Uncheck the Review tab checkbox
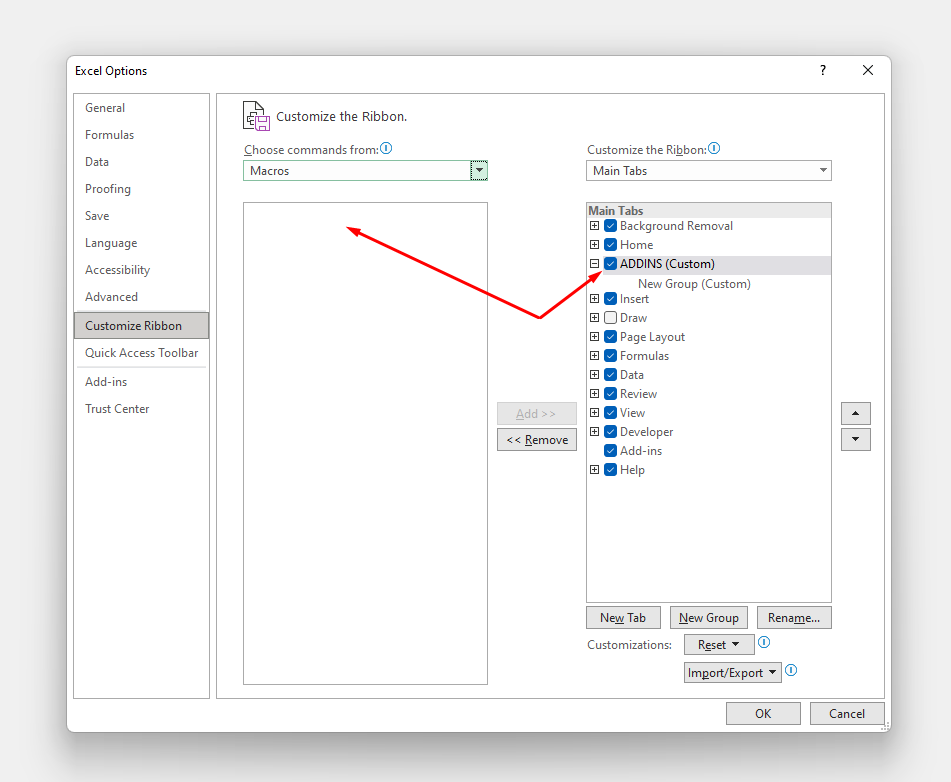Viewport: 951px width, 782px height. 611,394
